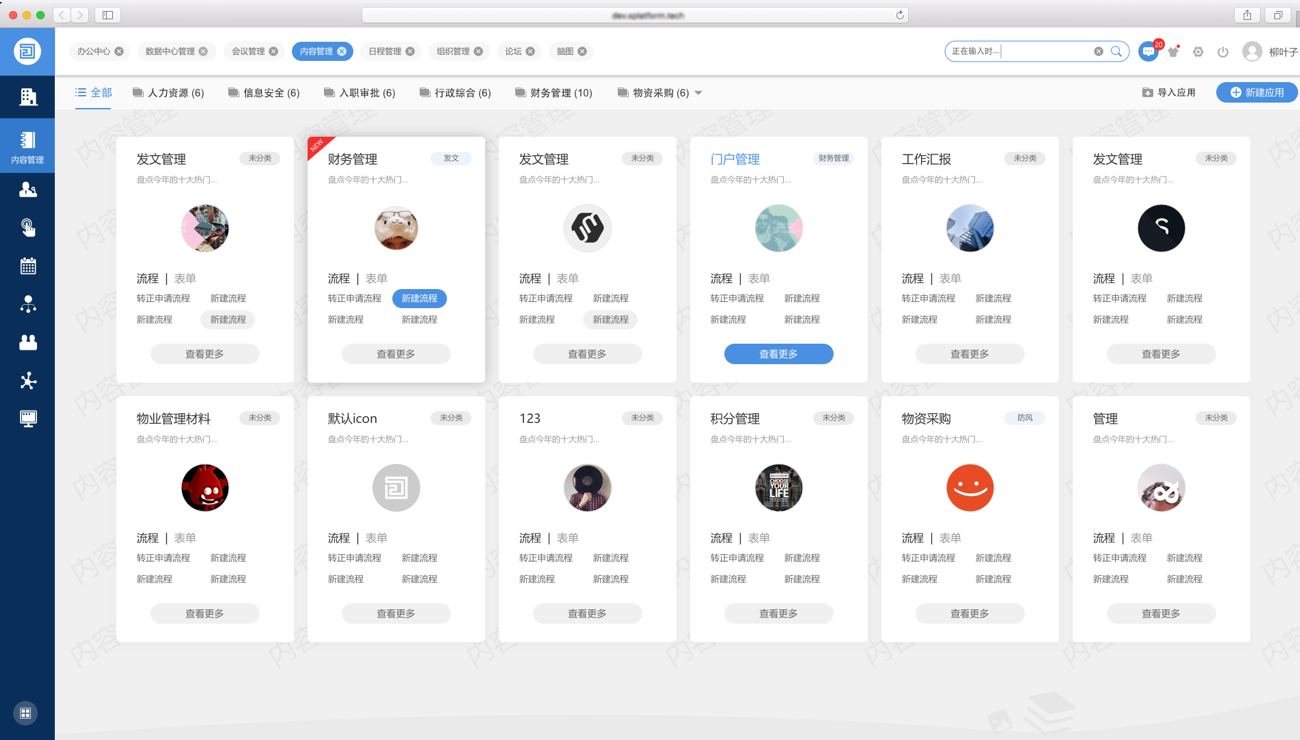Screen dimensions: 1300x740
Task: Expand the 物资采购 category dropdown arrow
Action: (x=699, y=93)
